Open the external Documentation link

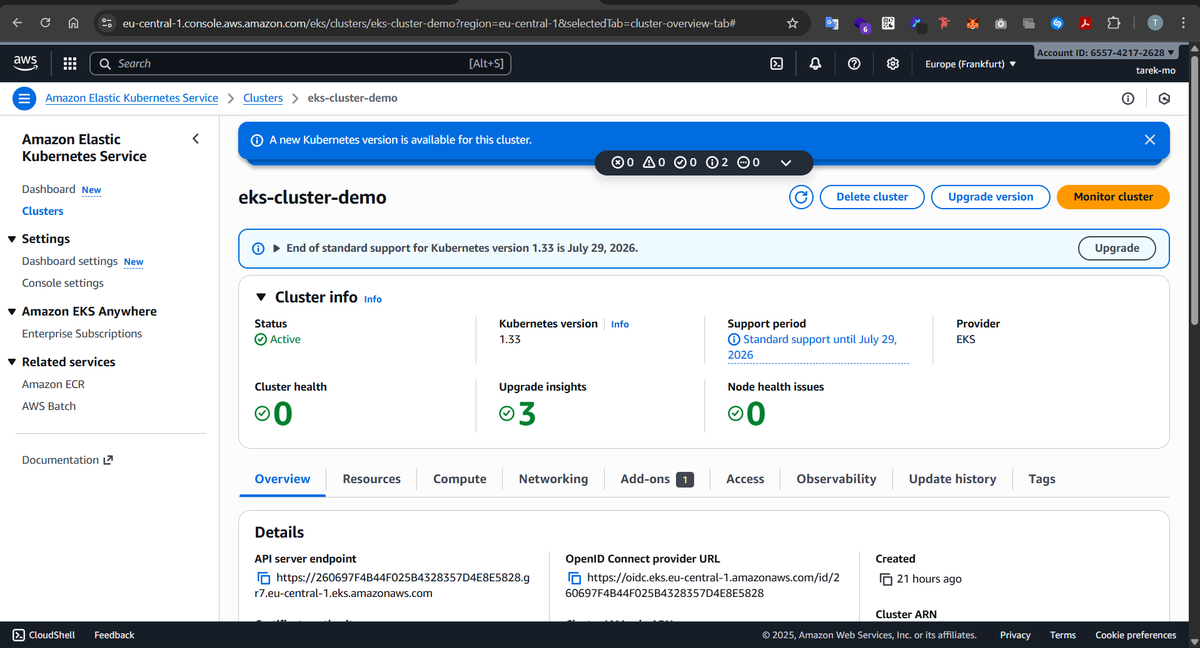click(x=67, y=460)
